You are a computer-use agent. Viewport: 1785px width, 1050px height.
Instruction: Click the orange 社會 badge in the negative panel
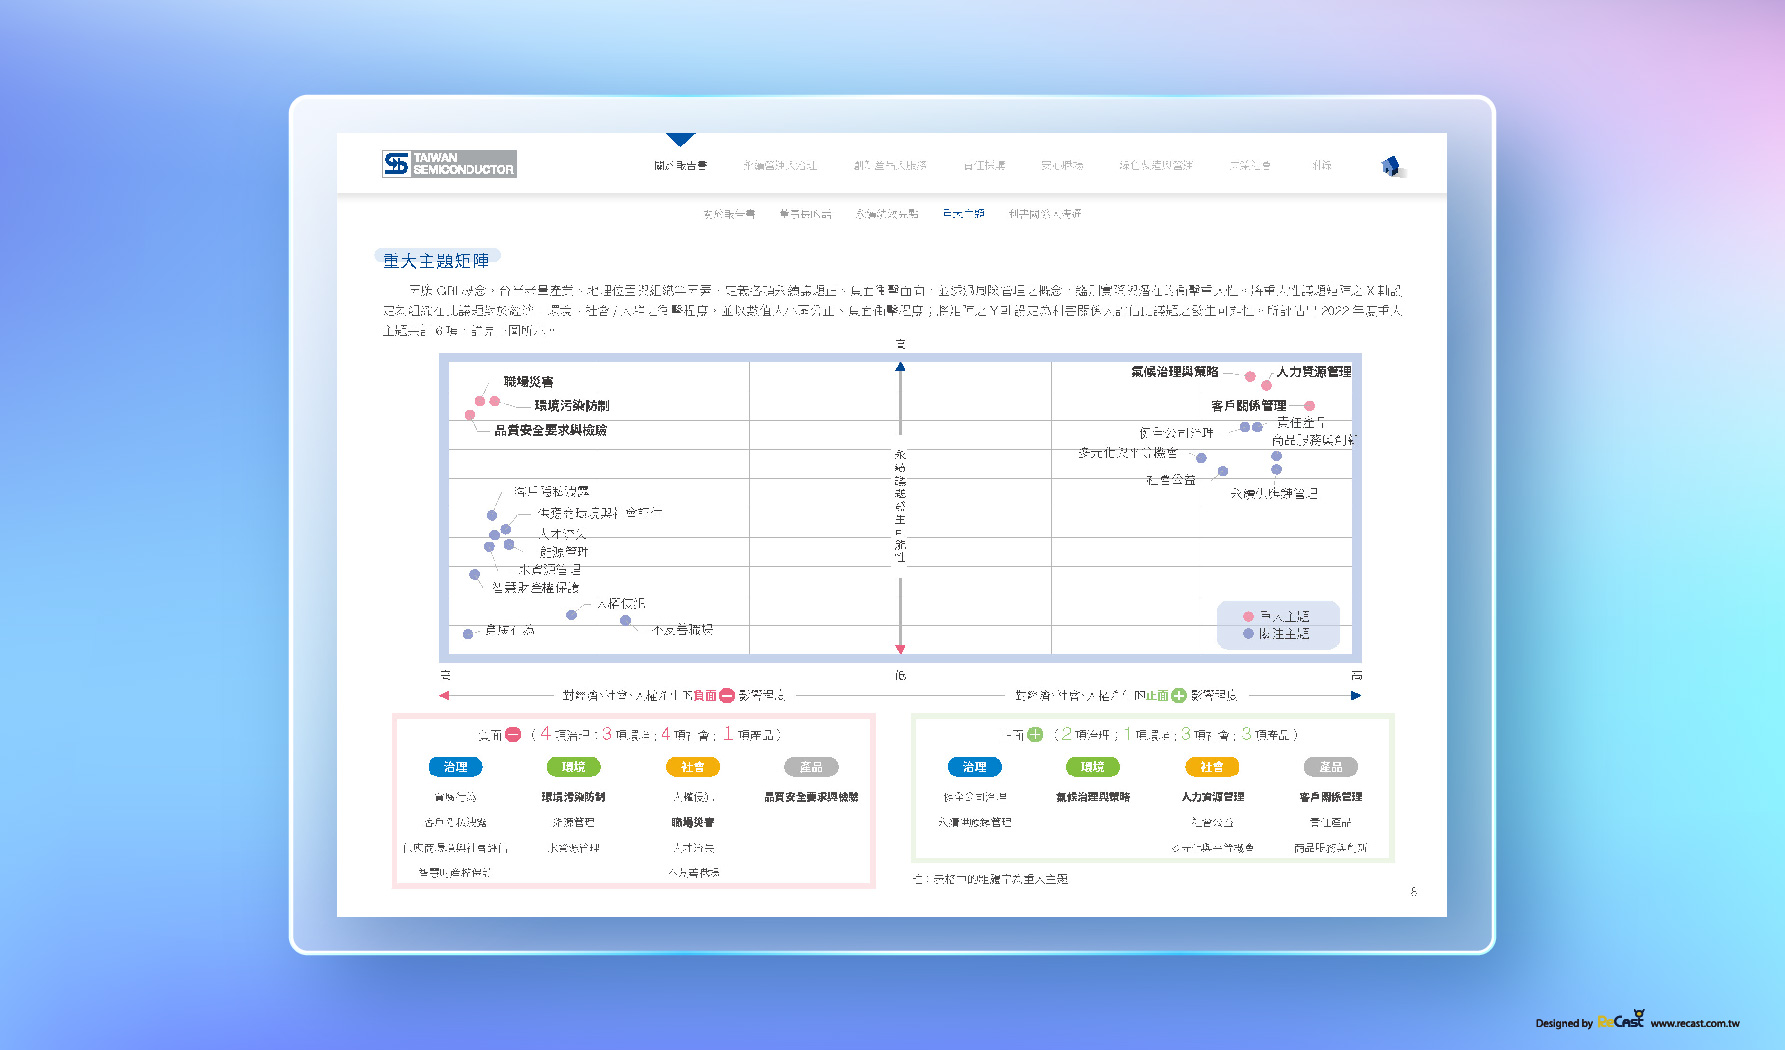(693, 767)
